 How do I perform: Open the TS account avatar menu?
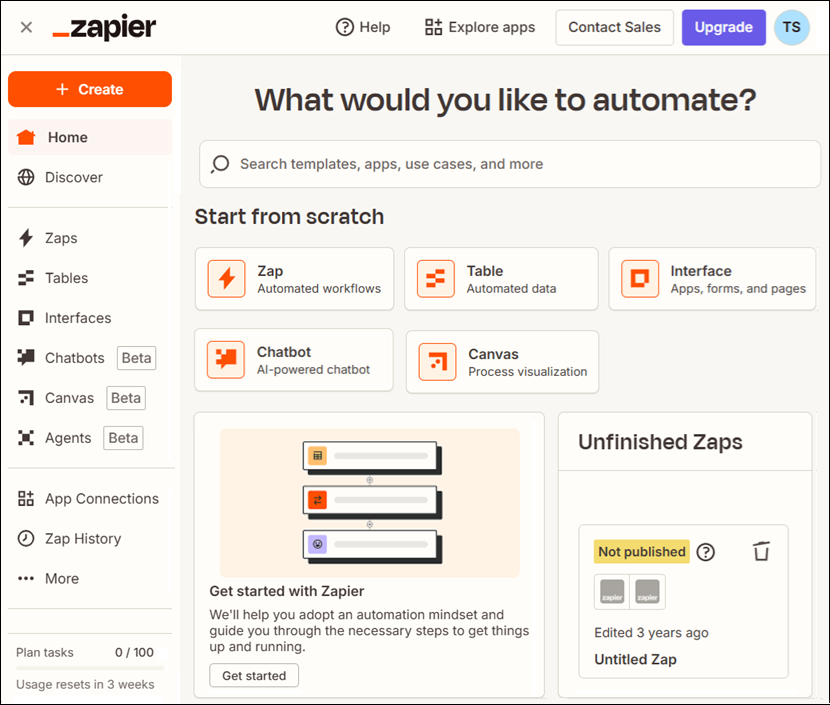click(791, 27)
